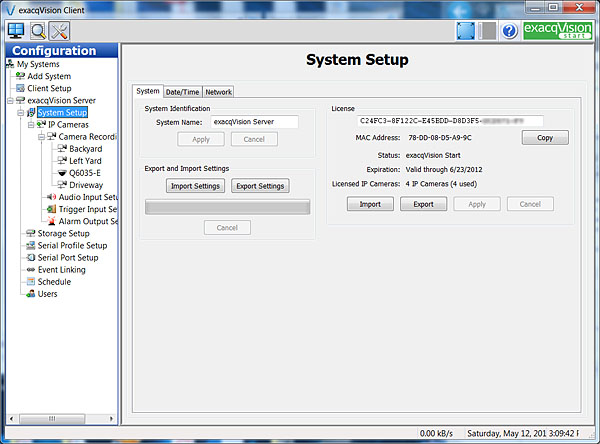The image size is (600, 444).
Task: Click the Backyard camera icon
Action: [x=62, y=149]
